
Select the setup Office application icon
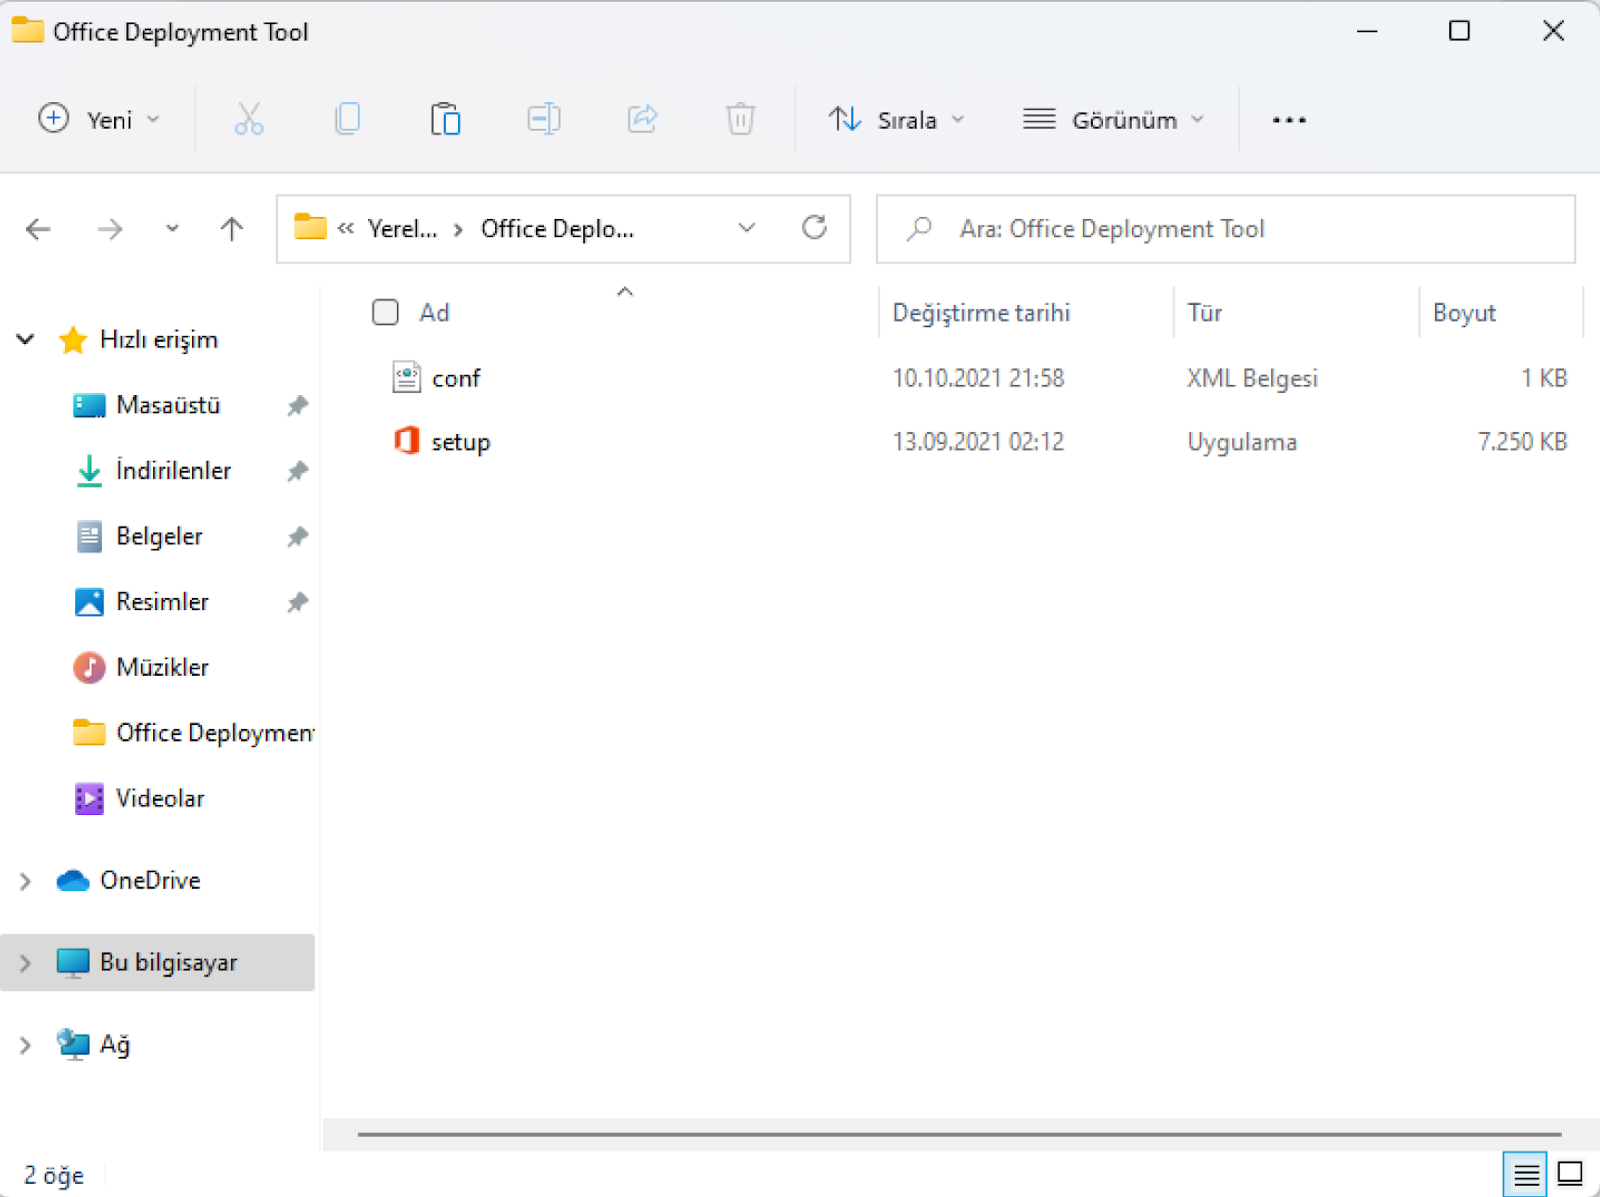(406, 441)
